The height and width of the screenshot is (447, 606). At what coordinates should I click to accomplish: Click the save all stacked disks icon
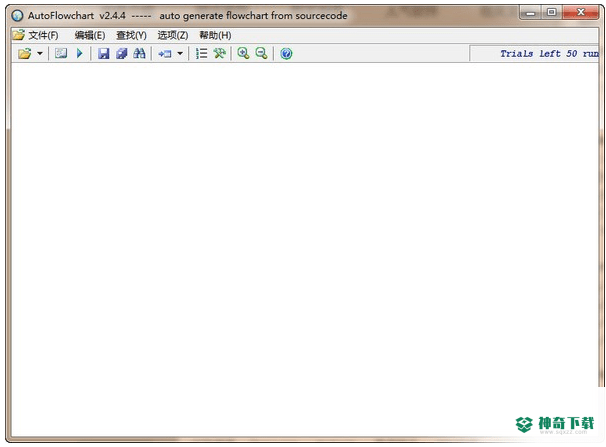(x=121, y=53)
